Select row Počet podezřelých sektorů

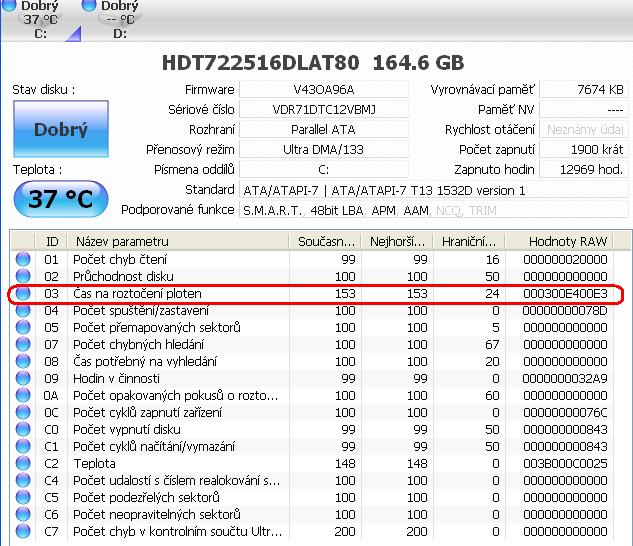click(x=312, y=497)
